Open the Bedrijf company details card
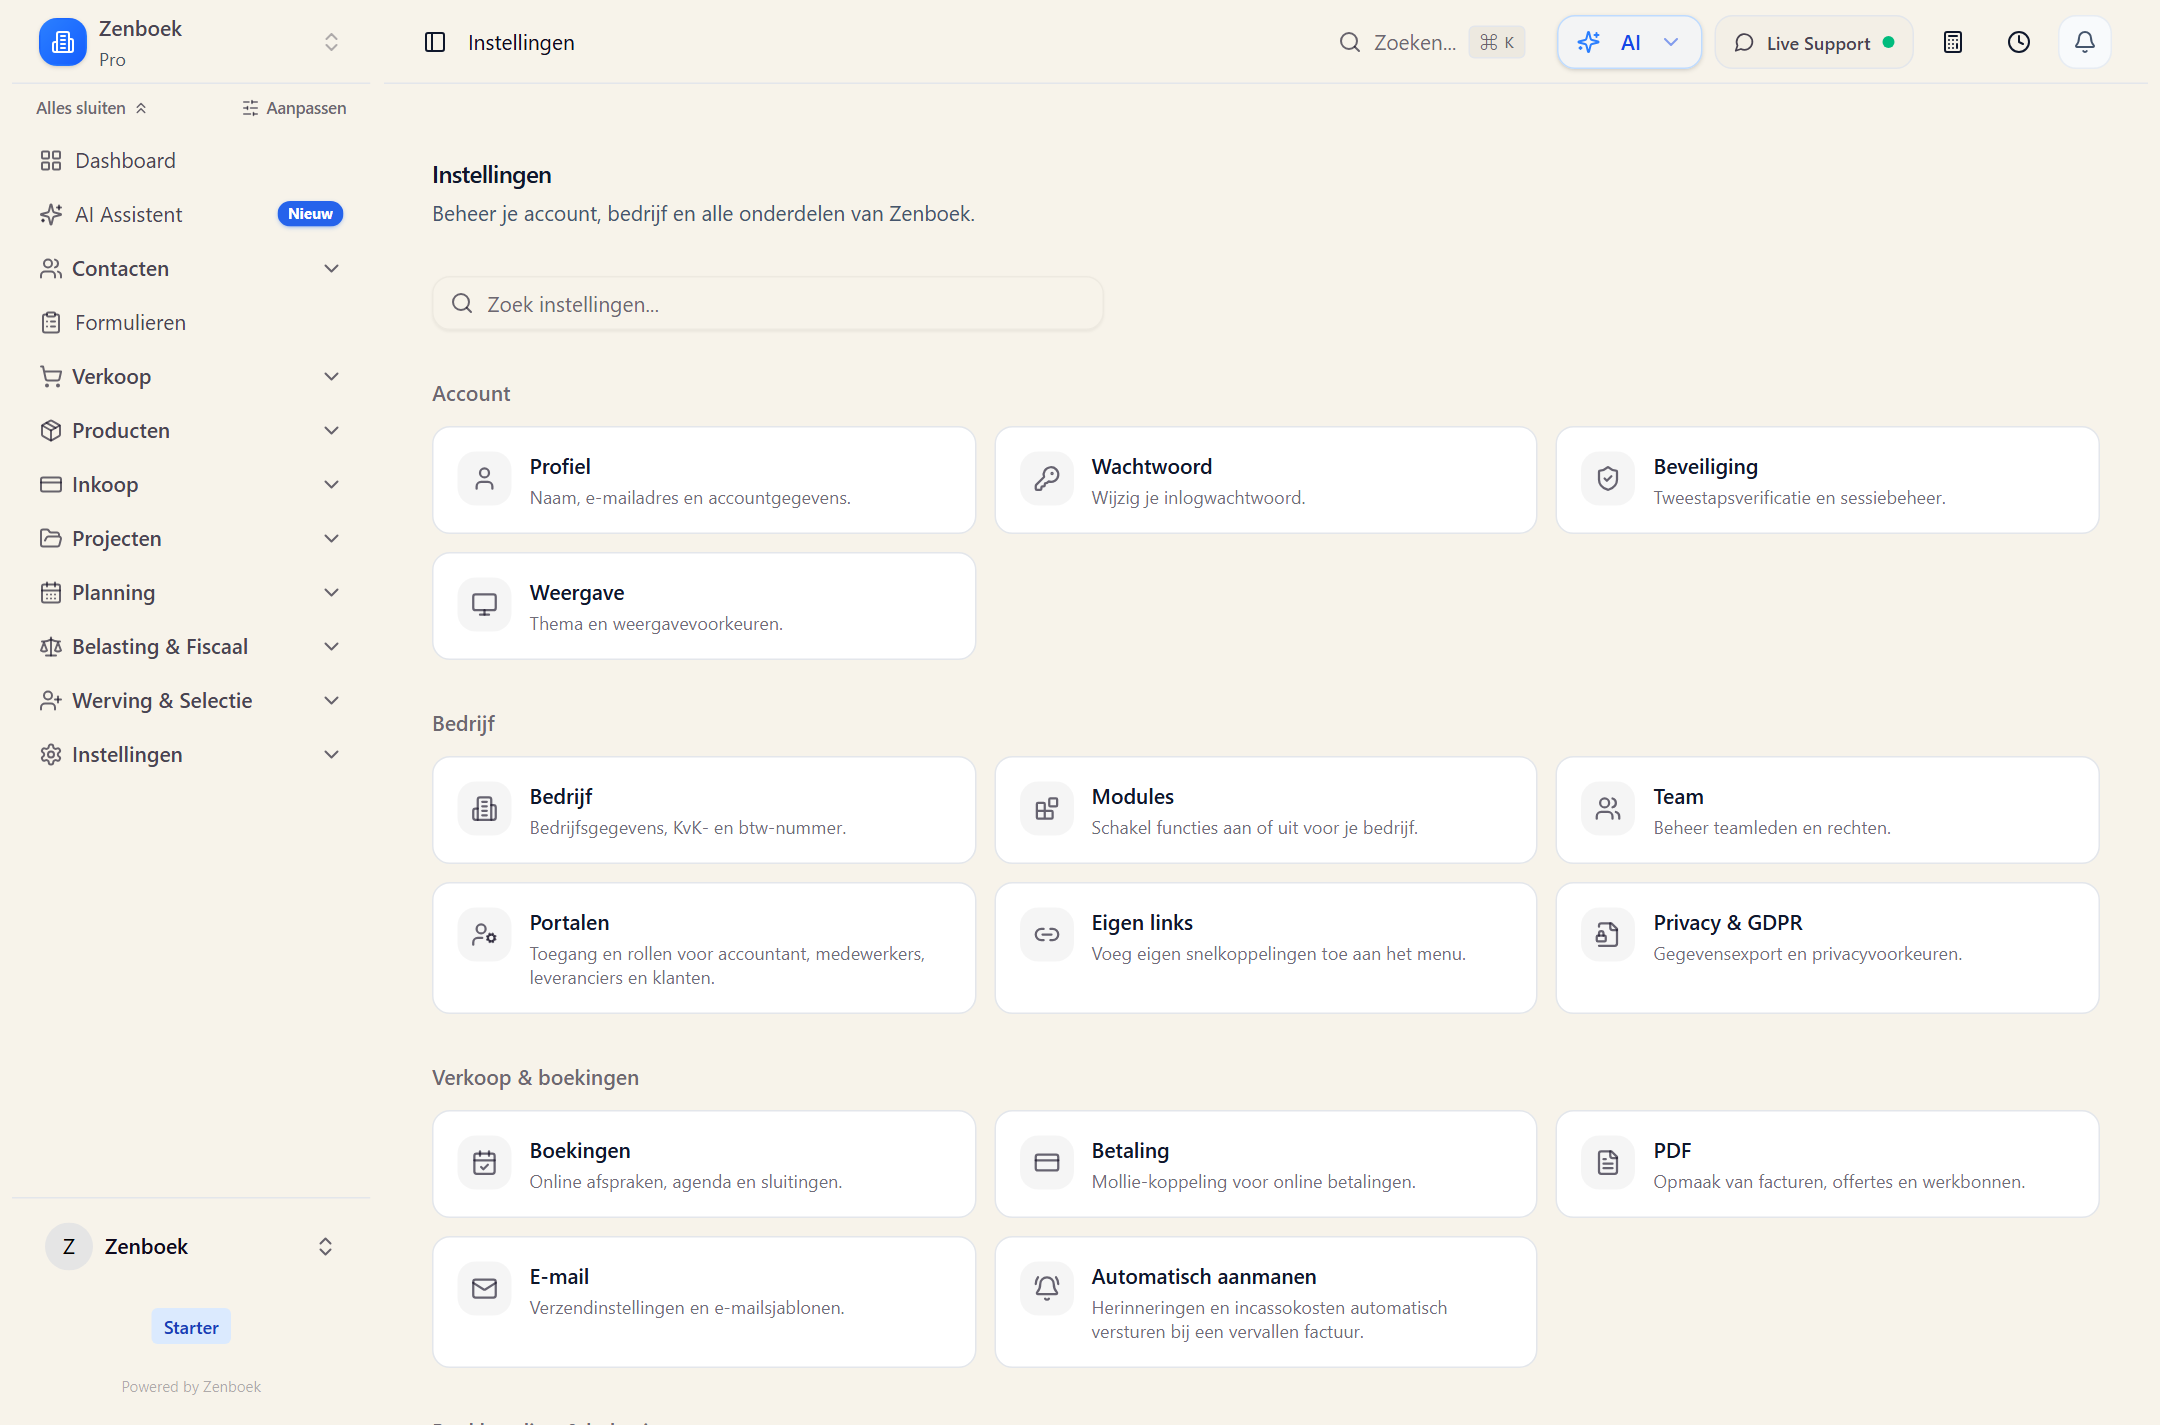 pos(704,810)
